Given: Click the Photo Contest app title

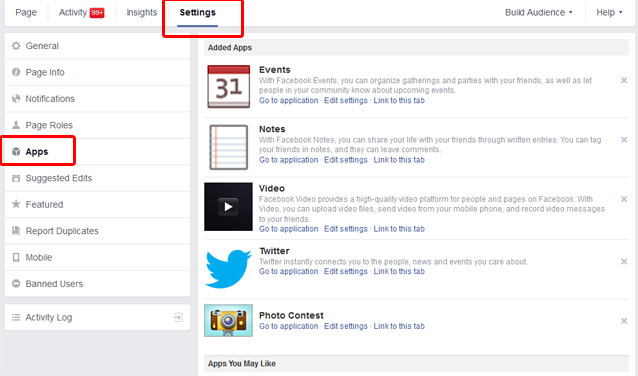Looking at the screenshot, I should click(291, 315).
